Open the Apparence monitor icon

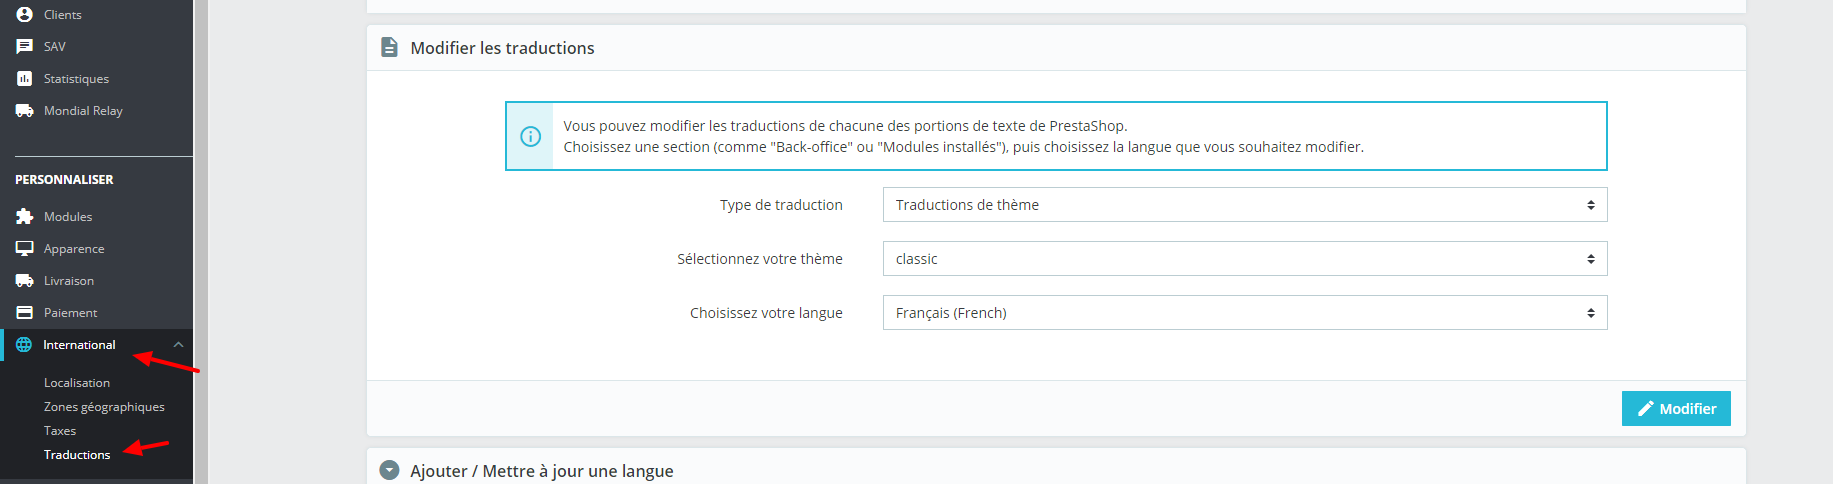click(24, 248)
